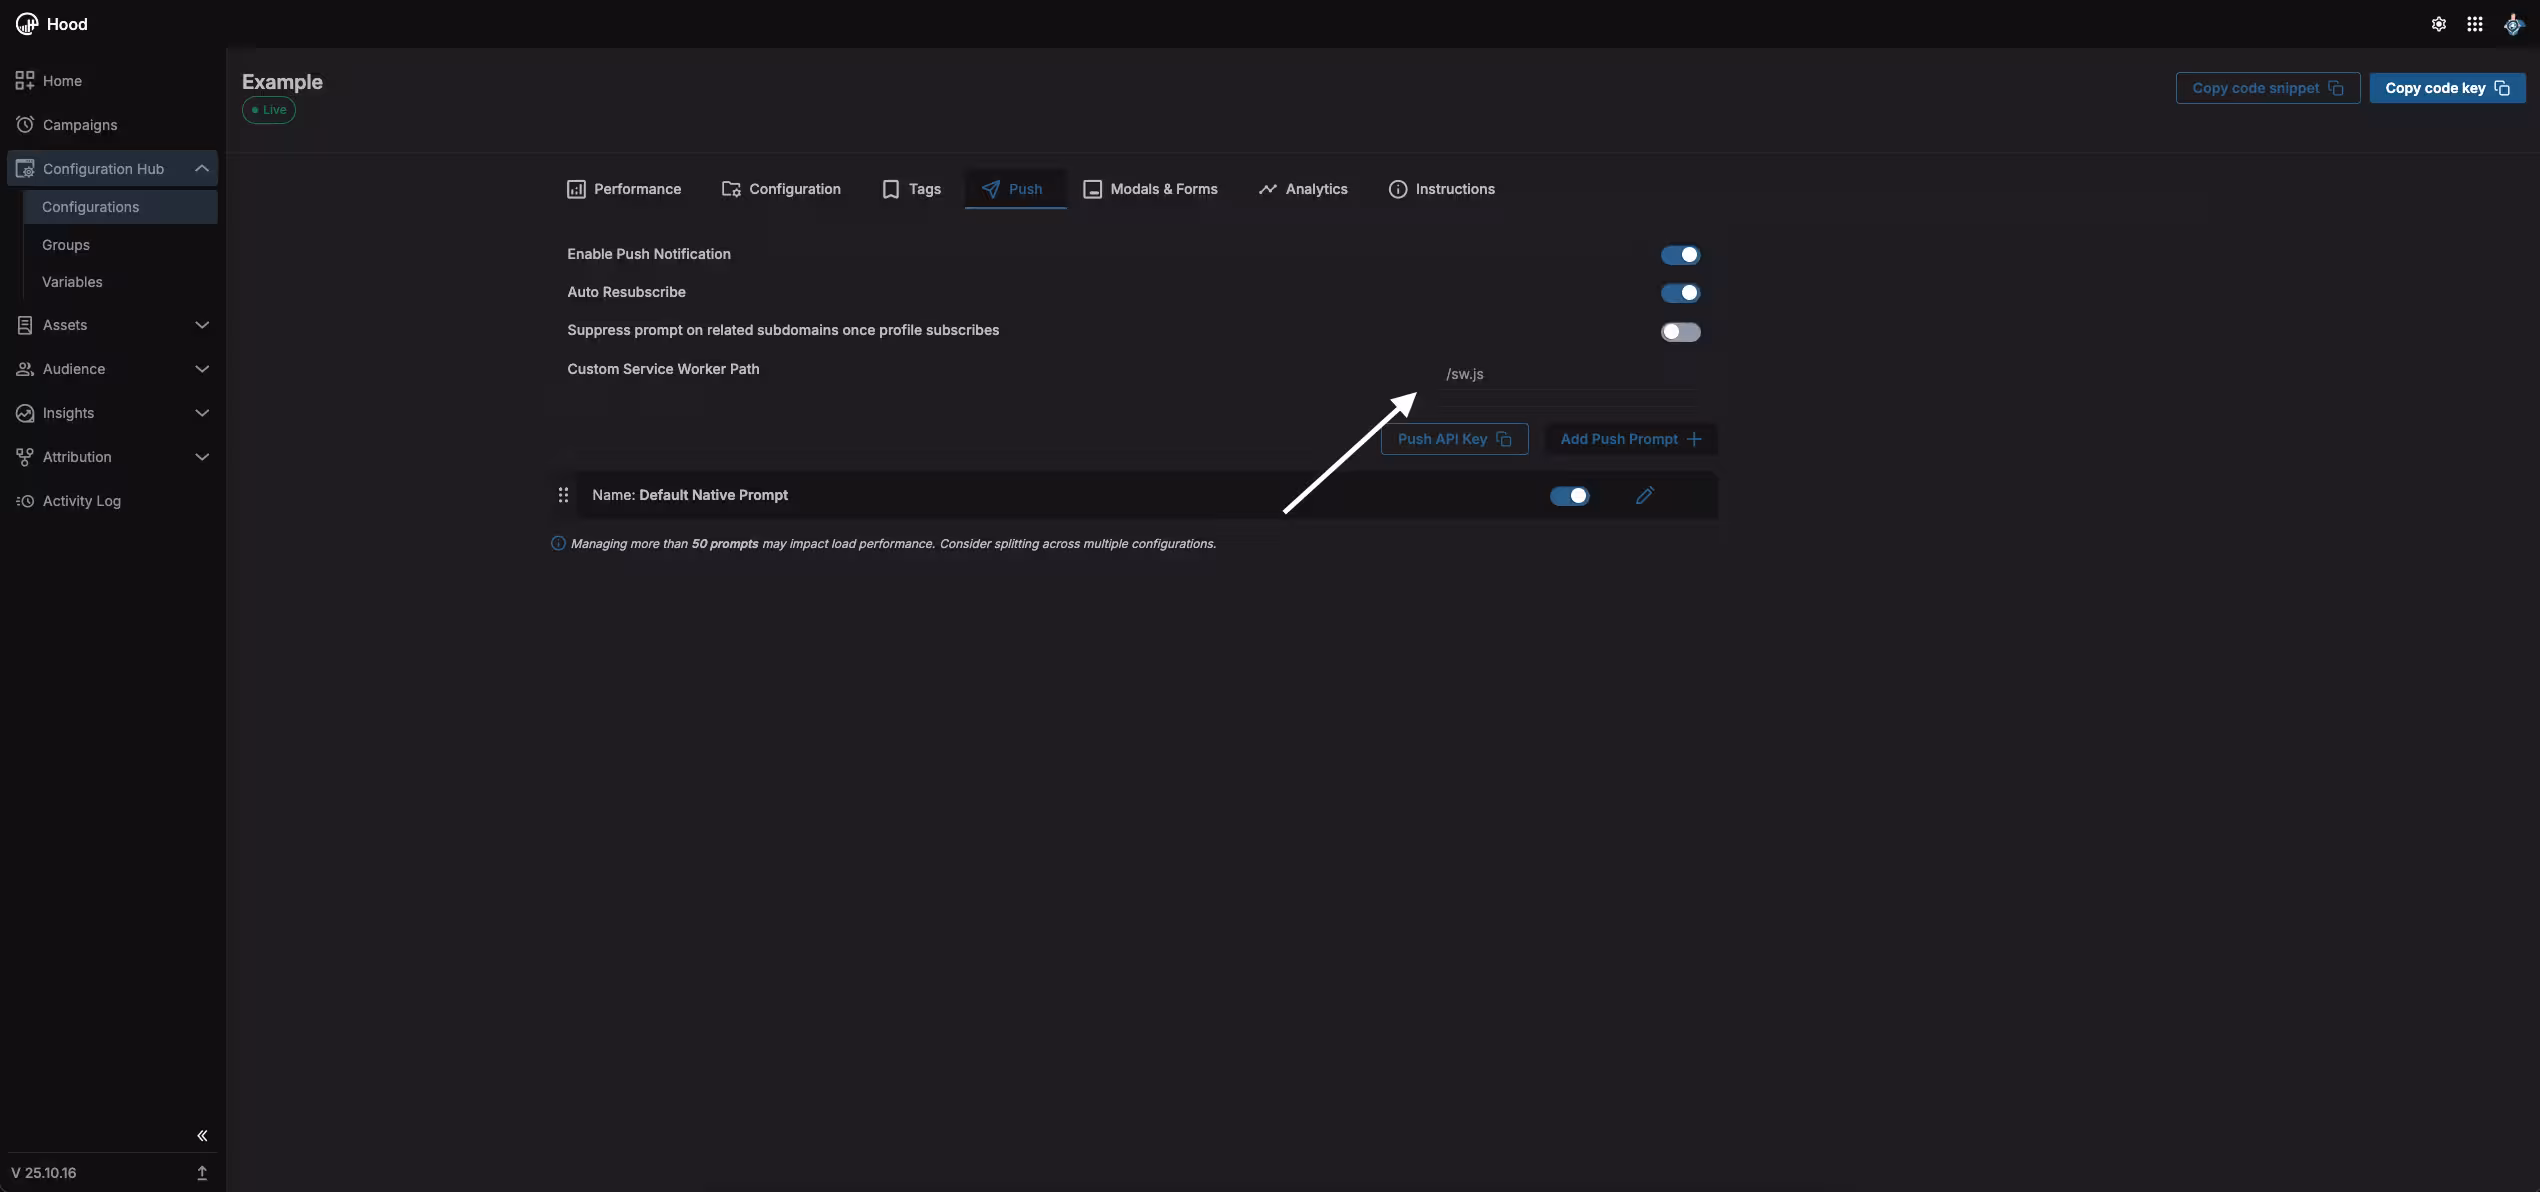Click the Add Push Prompt button
Image resolution: width=2540 pixels, height=1192 pixels.
click(x=1630, y=439)
